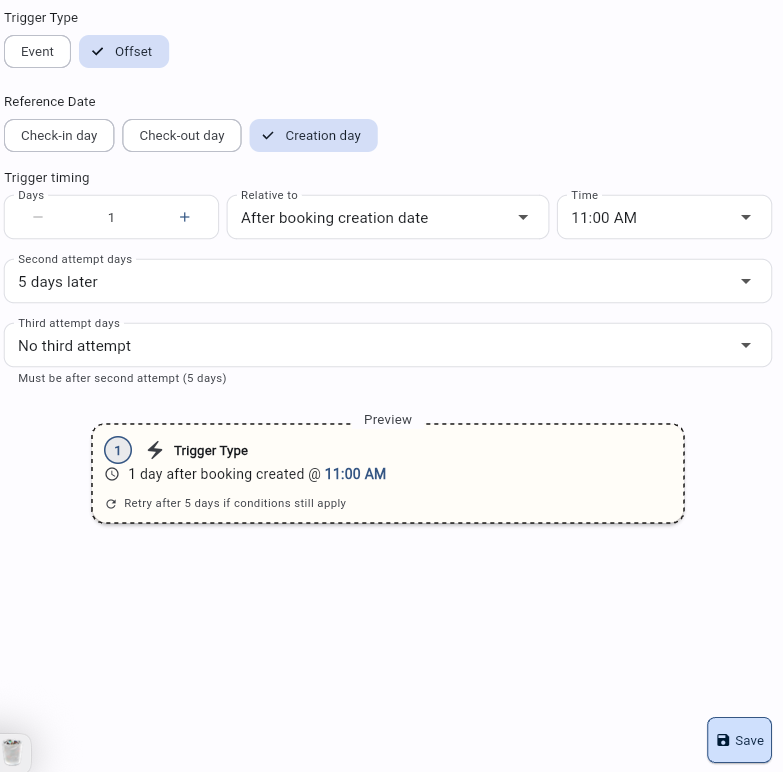Expand the Time dropdown showing 11:00 AM
783x772 pixels.
663,218
